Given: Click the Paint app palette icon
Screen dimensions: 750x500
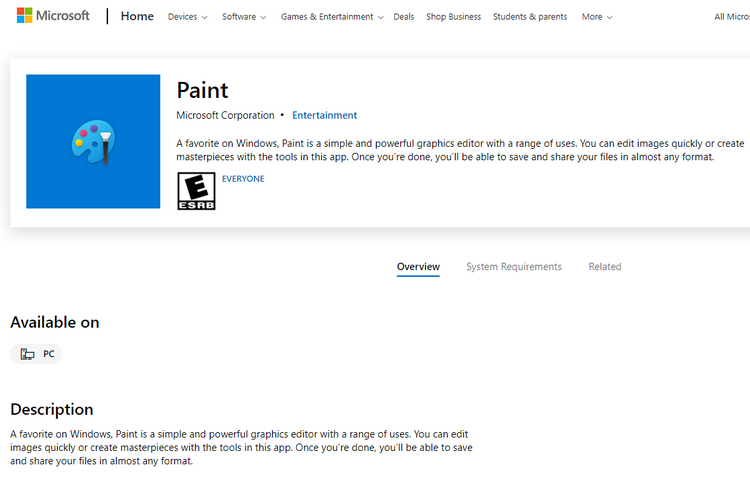Looking at the screenshot, I should point(93,141).
